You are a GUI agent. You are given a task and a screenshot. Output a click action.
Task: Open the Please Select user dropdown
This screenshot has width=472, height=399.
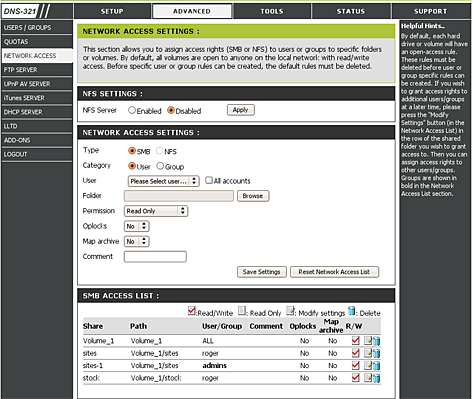164,181
